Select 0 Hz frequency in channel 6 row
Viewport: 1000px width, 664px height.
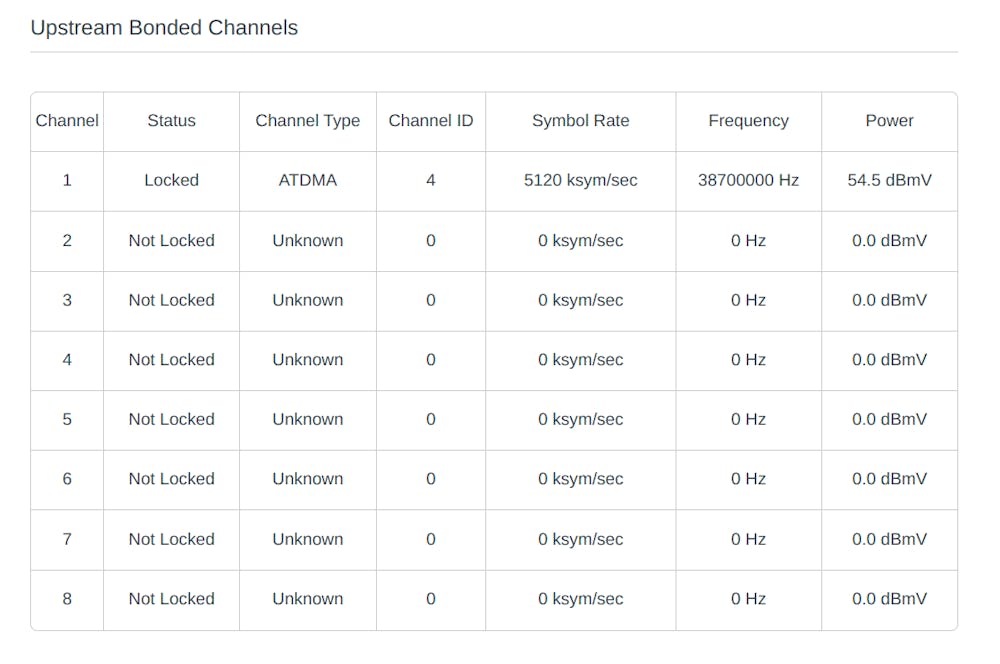click(748, 479)
